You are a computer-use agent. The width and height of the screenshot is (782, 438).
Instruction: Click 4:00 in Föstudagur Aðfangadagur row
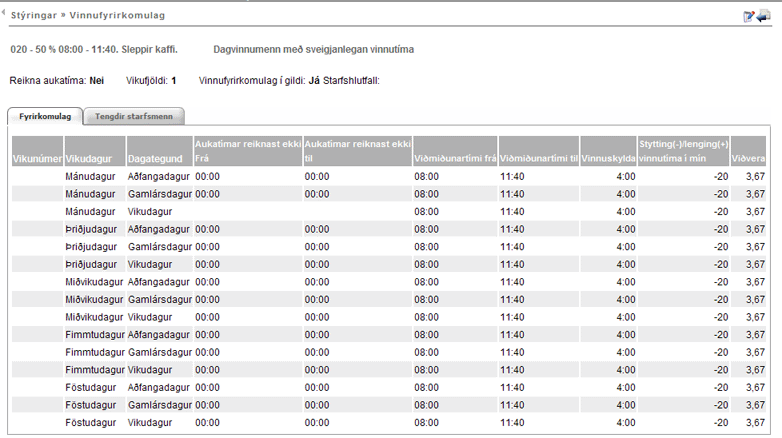click(x=626, y=388)
